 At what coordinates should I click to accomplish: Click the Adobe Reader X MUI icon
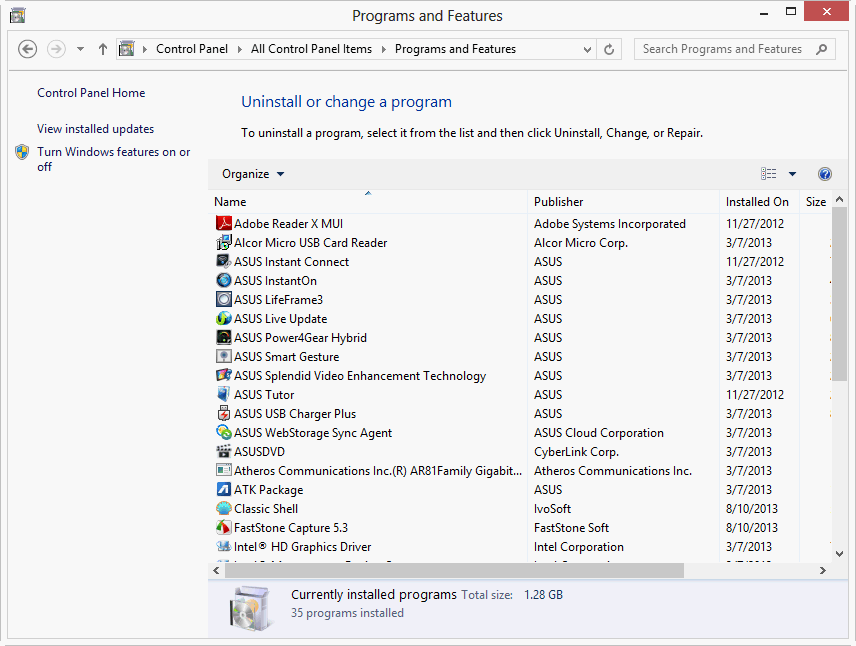pos(224,223)
